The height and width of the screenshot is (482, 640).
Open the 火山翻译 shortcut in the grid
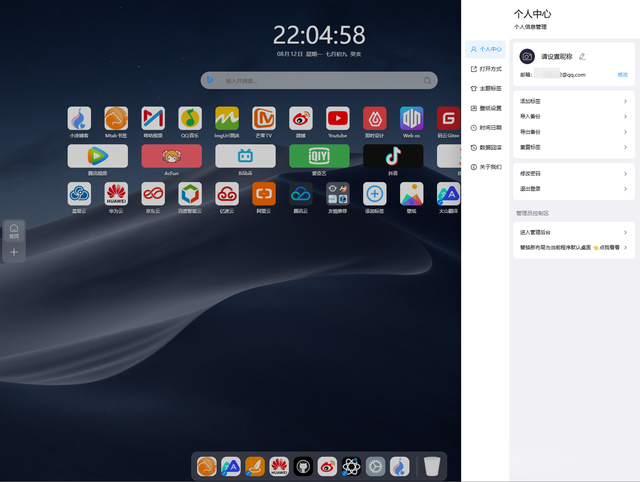pos(449,194)
